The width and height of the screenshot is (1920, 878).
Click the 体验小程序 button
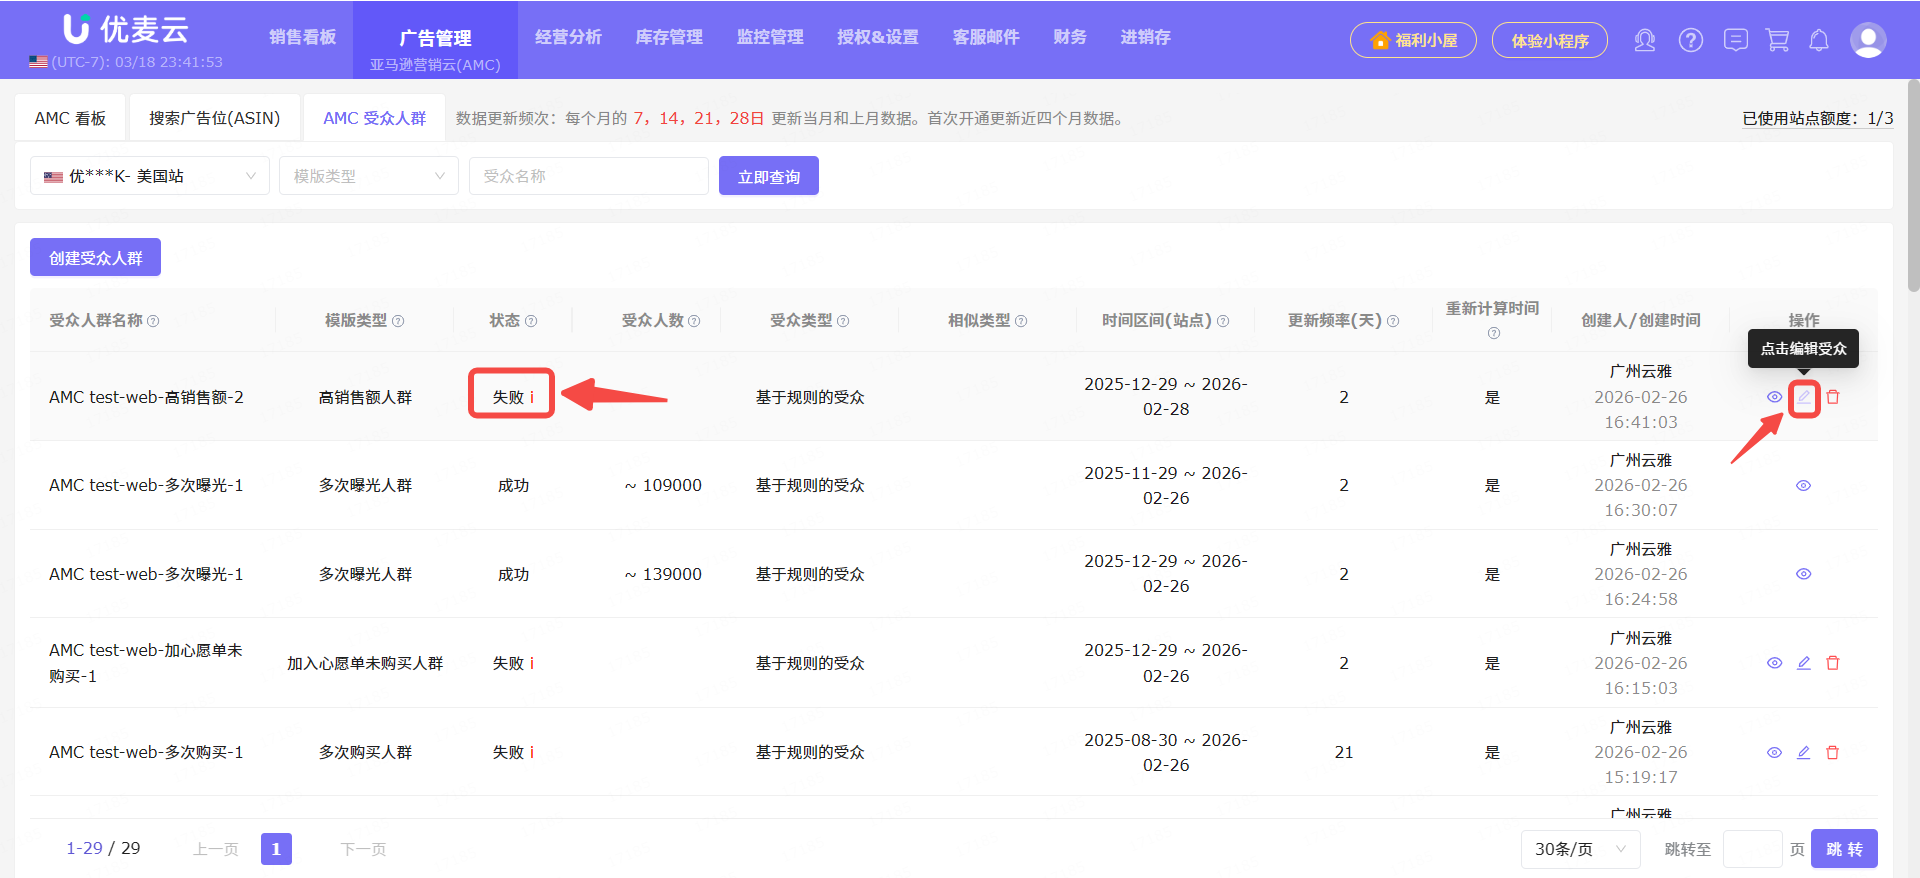1550,40
